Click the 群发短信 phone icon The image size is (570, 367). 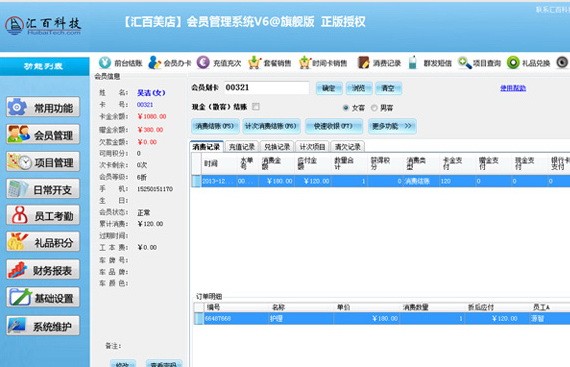pyautogui.click(x=413, y=62)
